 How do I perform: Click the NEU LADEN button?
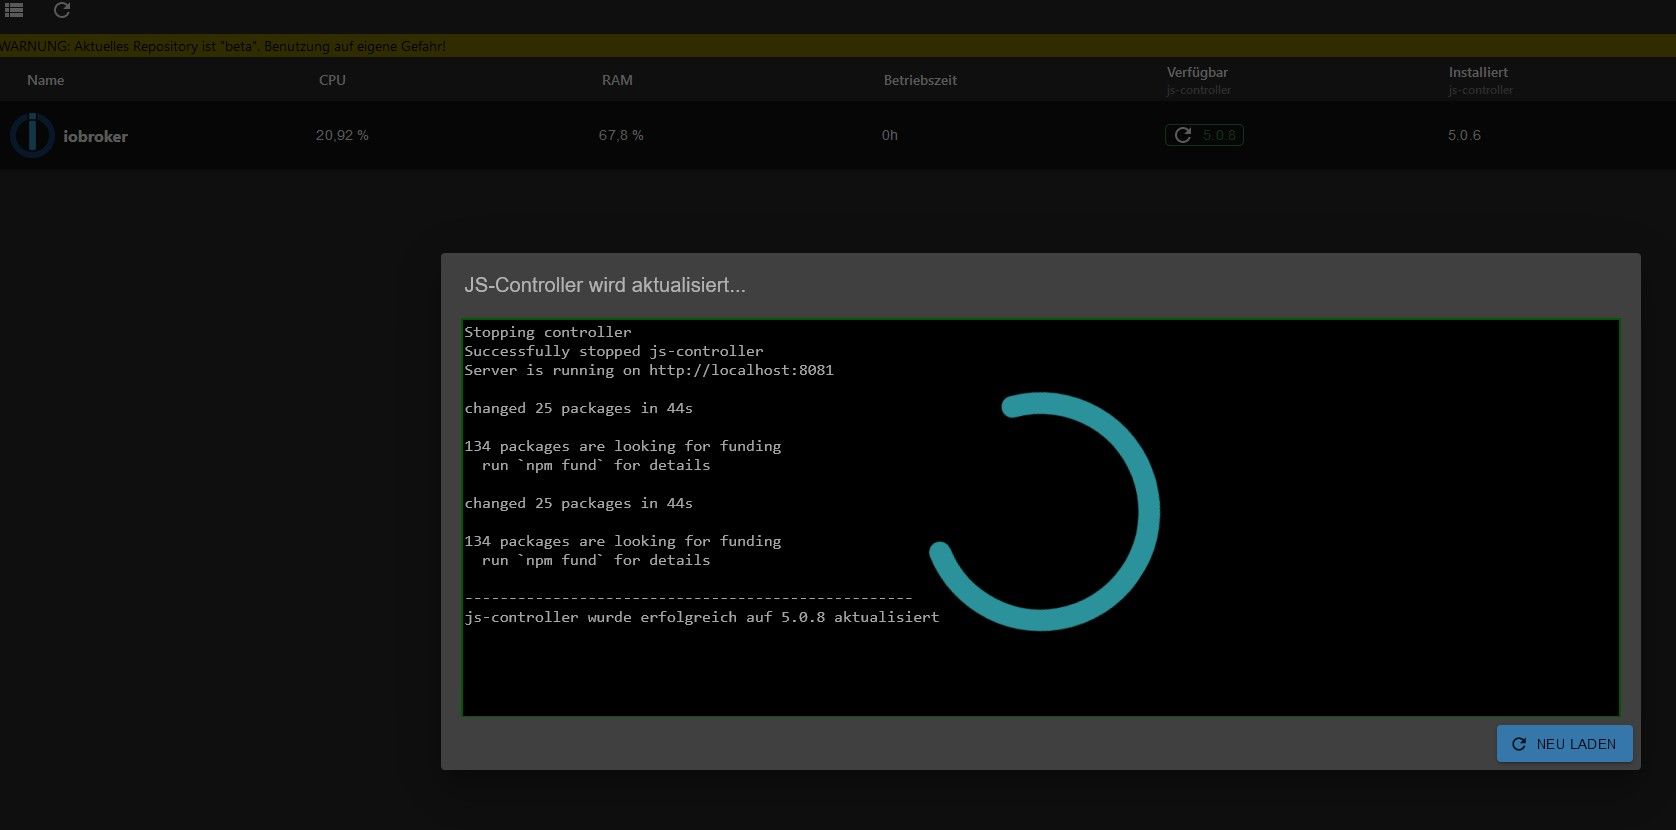pos(1564,744)
